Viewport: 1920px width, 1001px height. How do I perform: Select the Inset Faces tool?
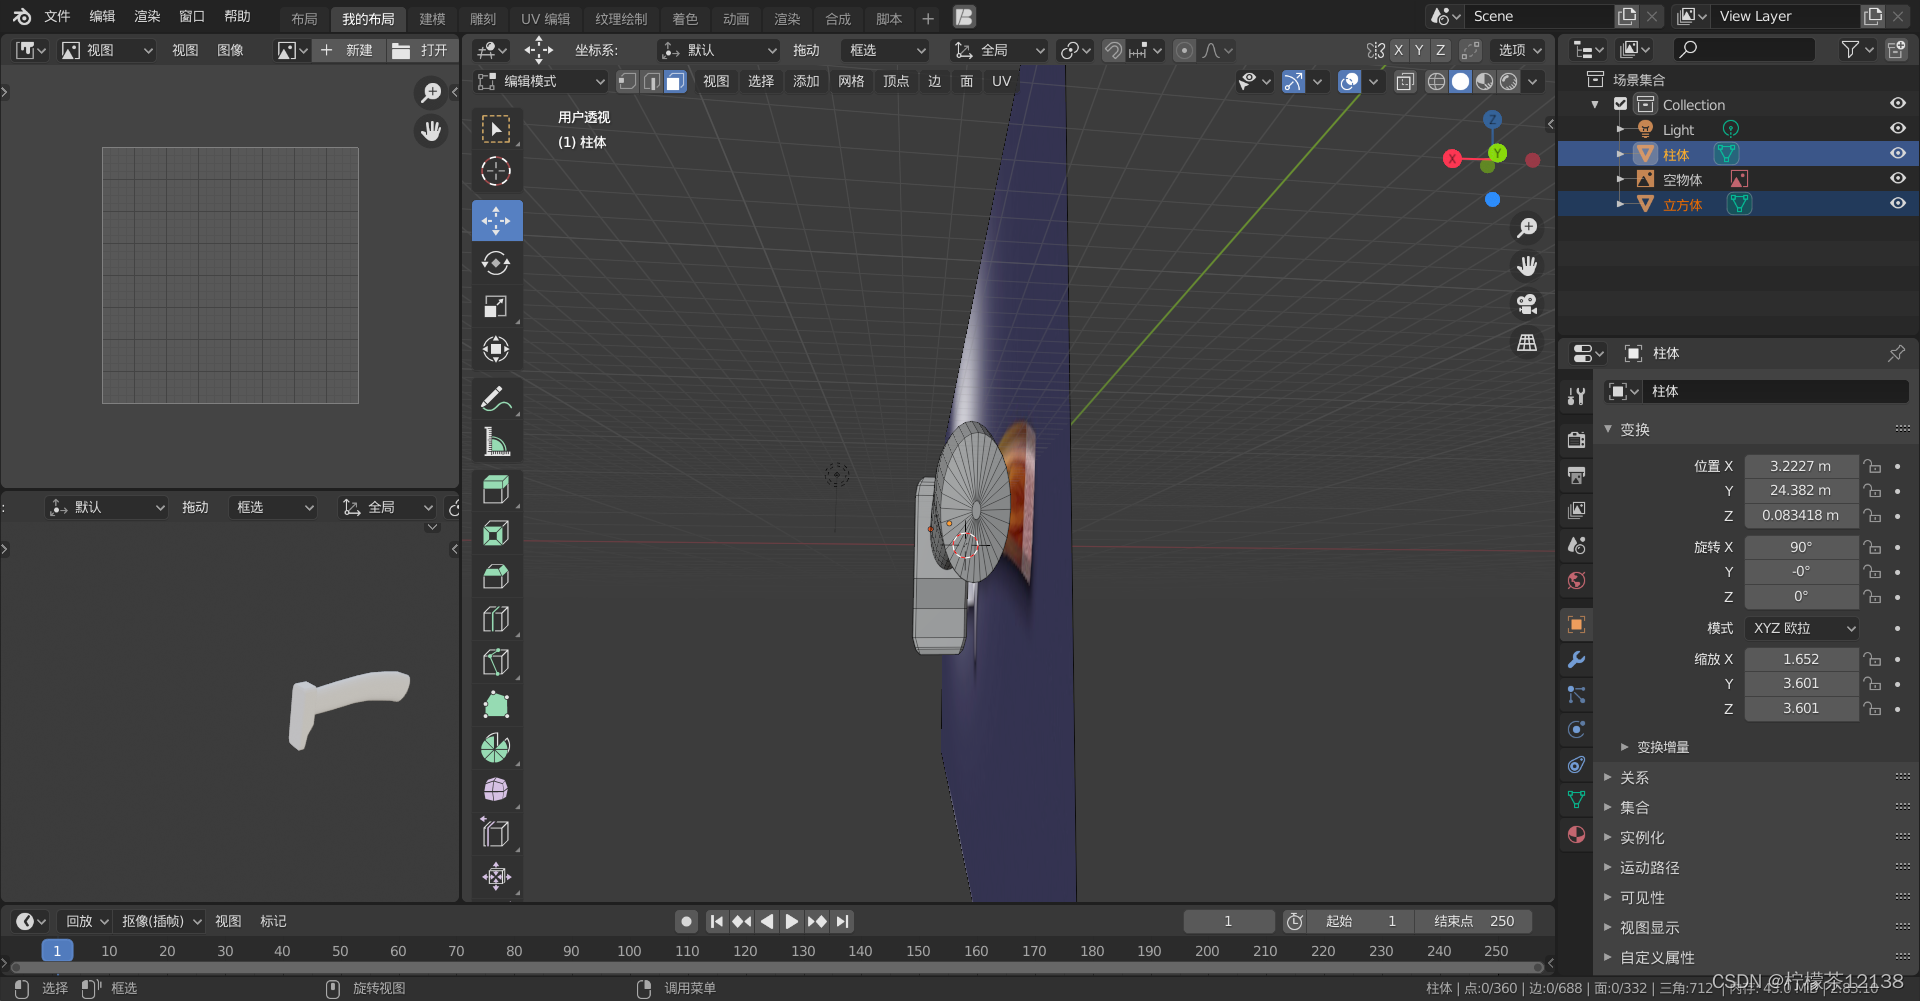pyautogui.click(x=496, y=533)
